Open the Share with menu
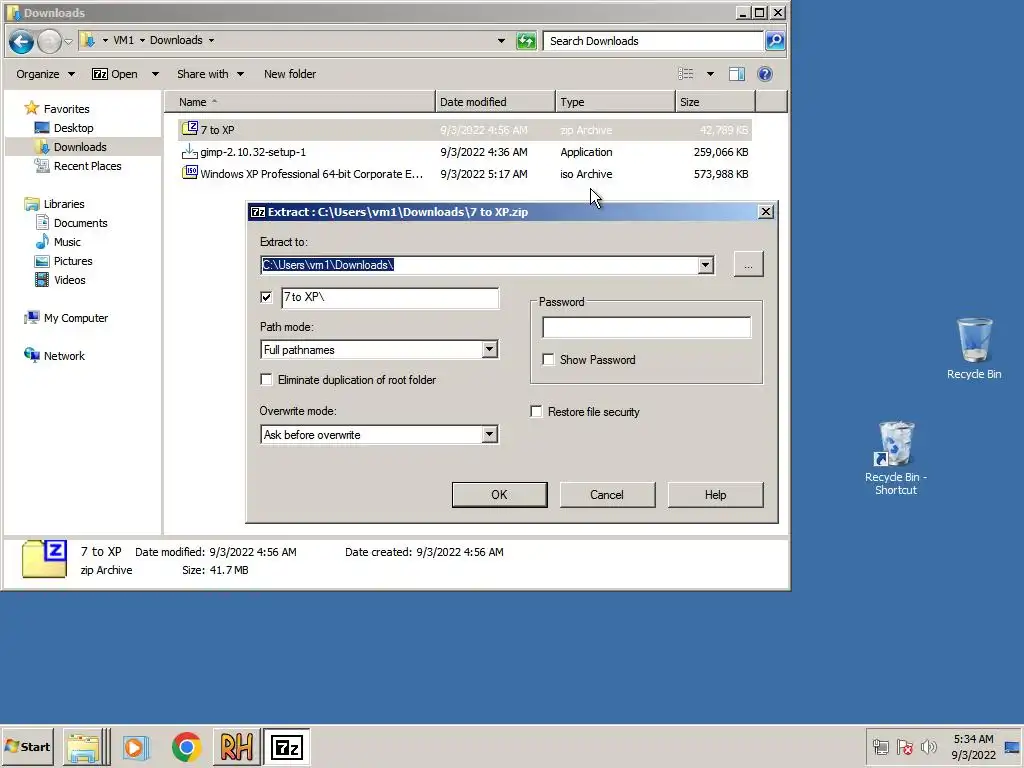The width and height of the screenshot is (1024, 768). point(210,74)
